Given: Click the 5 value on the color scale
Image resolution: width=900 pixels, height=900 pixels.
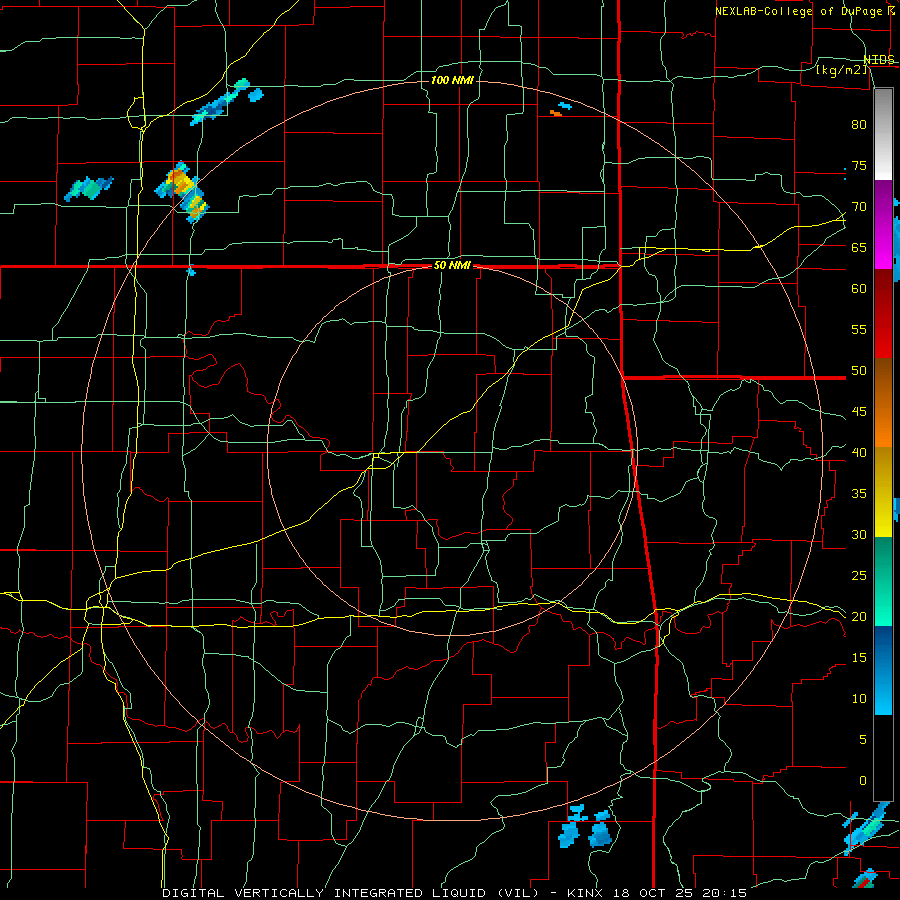Looking at the screenshot, I should (x=863, y=739).
